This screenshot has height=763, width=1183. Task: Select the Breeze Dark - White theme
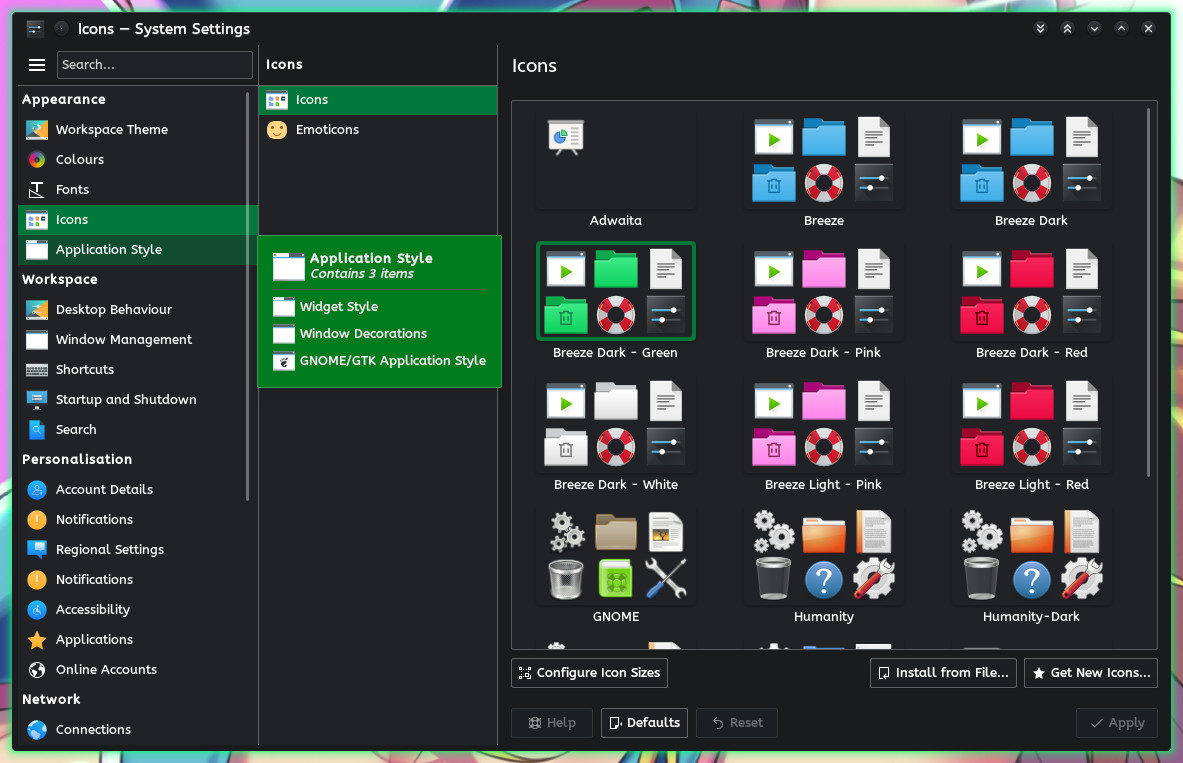[616, 434]
